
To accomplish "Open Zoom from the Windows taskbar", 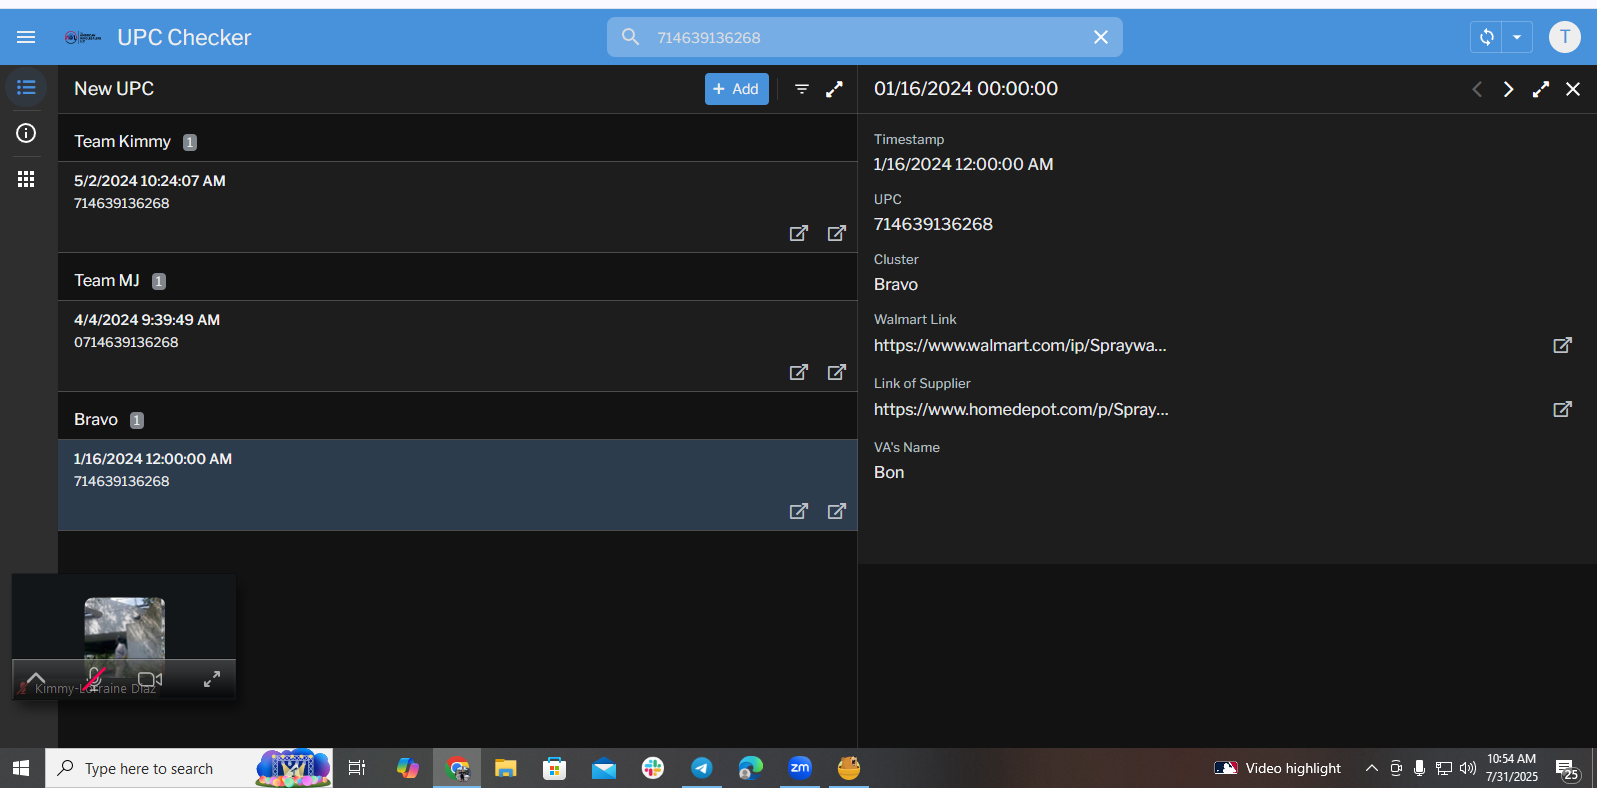I will (799, 768).
